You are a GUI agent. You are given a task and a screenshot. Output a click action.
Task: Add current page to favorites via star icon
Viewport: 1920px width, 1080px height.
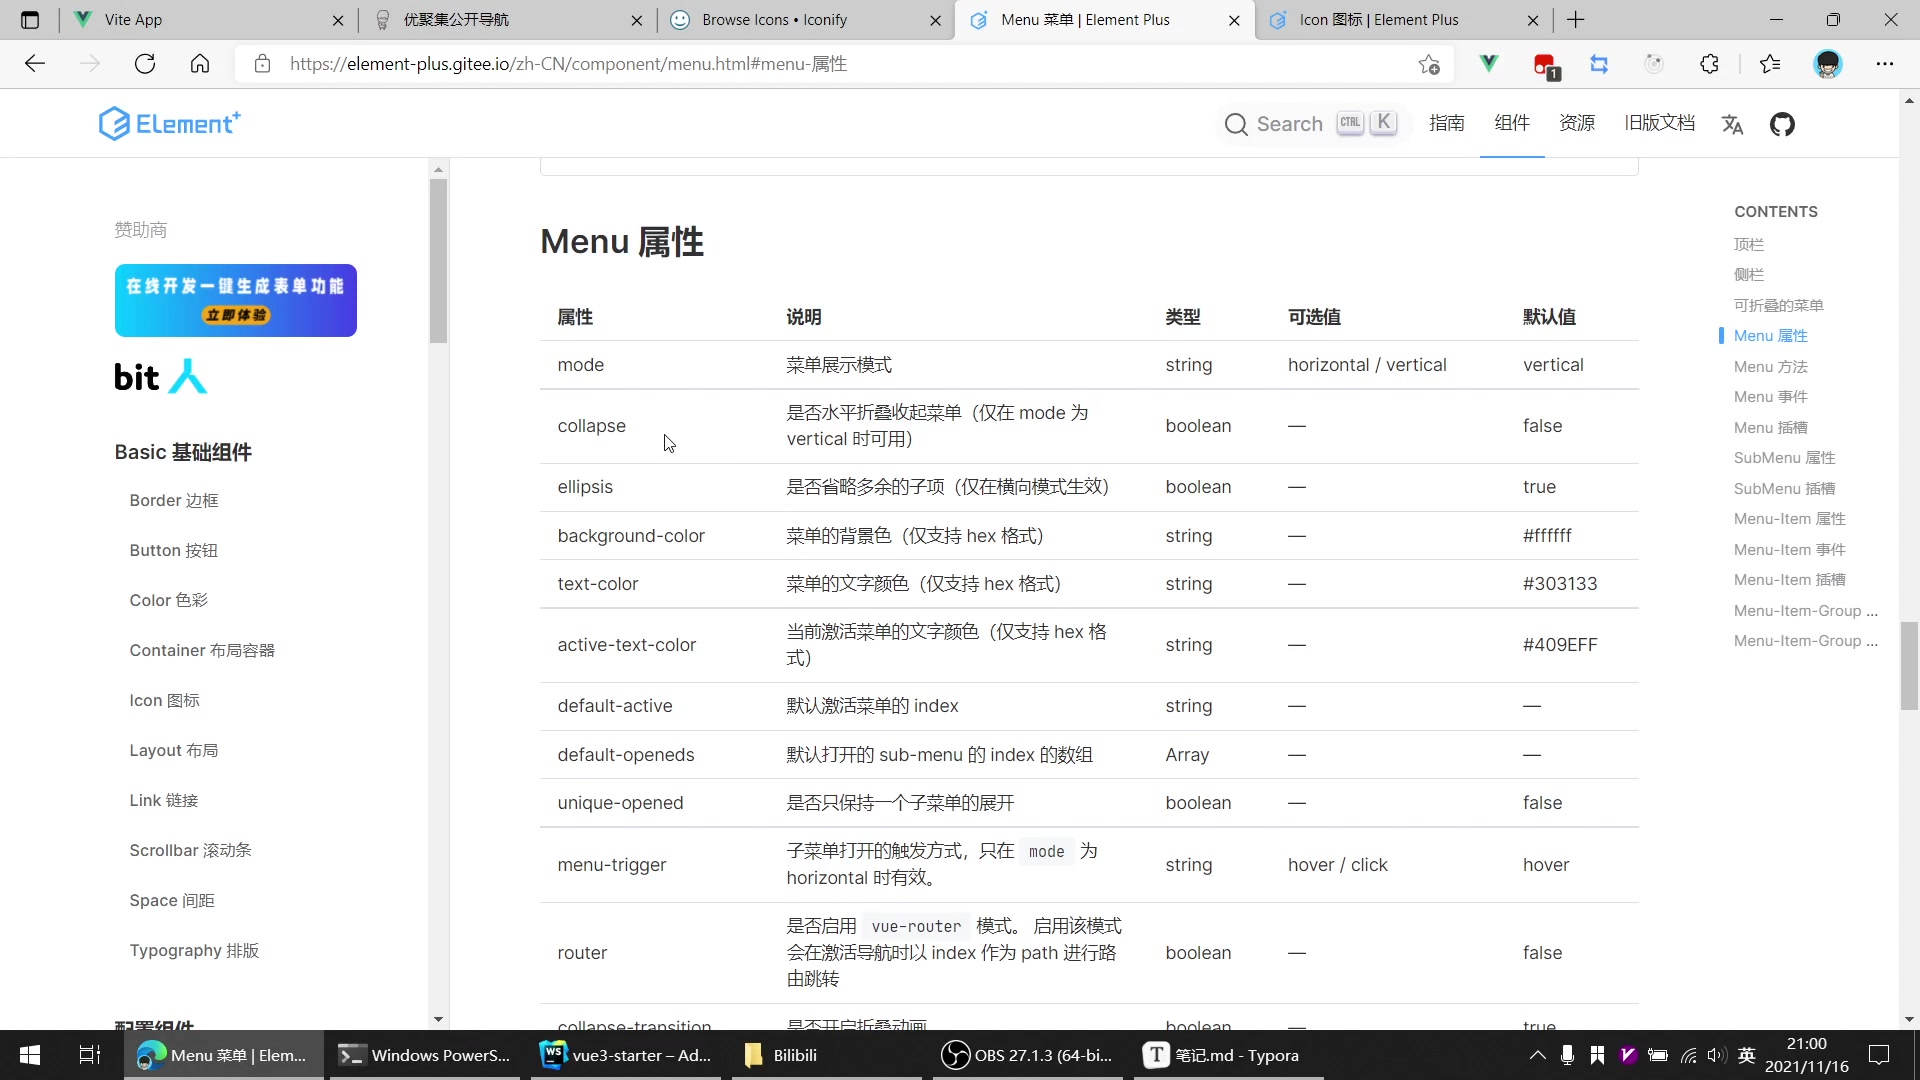point(1427,63)
